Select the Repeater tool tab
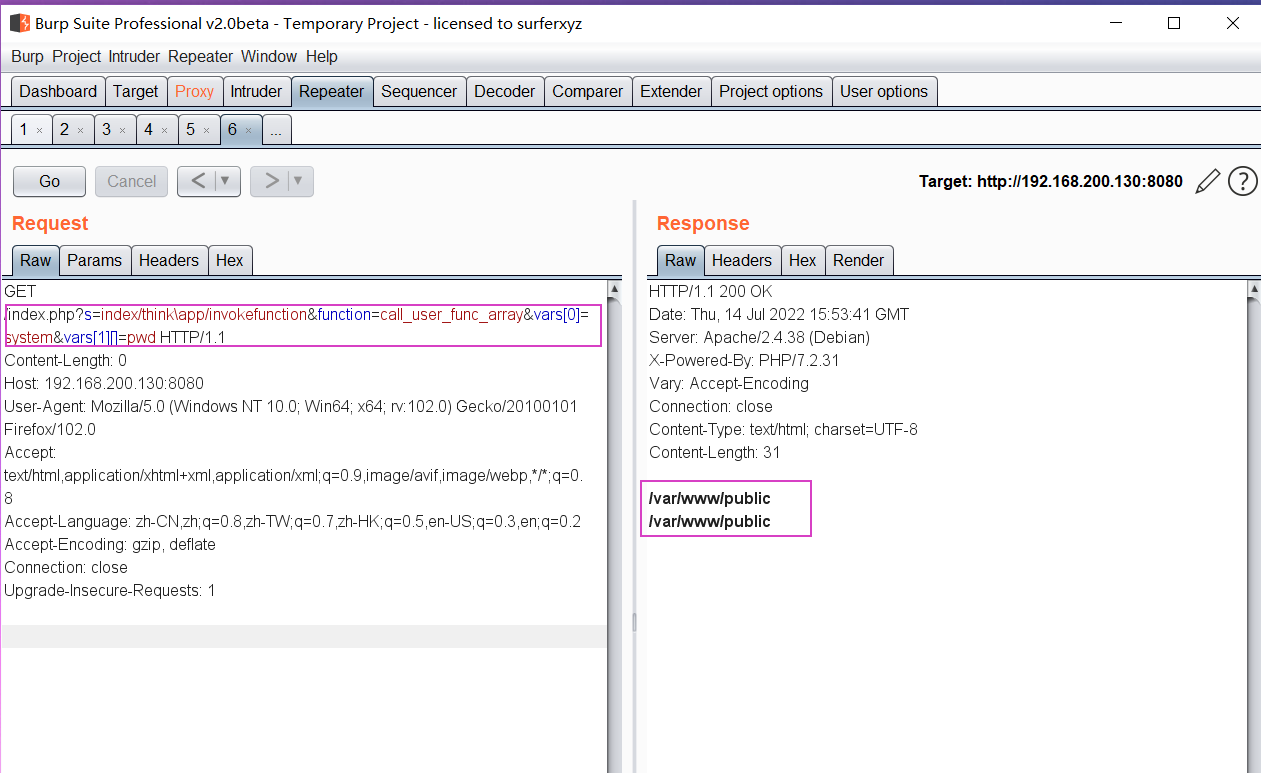This screenshot has height=773, width=1261. click(x=332, y=91)
